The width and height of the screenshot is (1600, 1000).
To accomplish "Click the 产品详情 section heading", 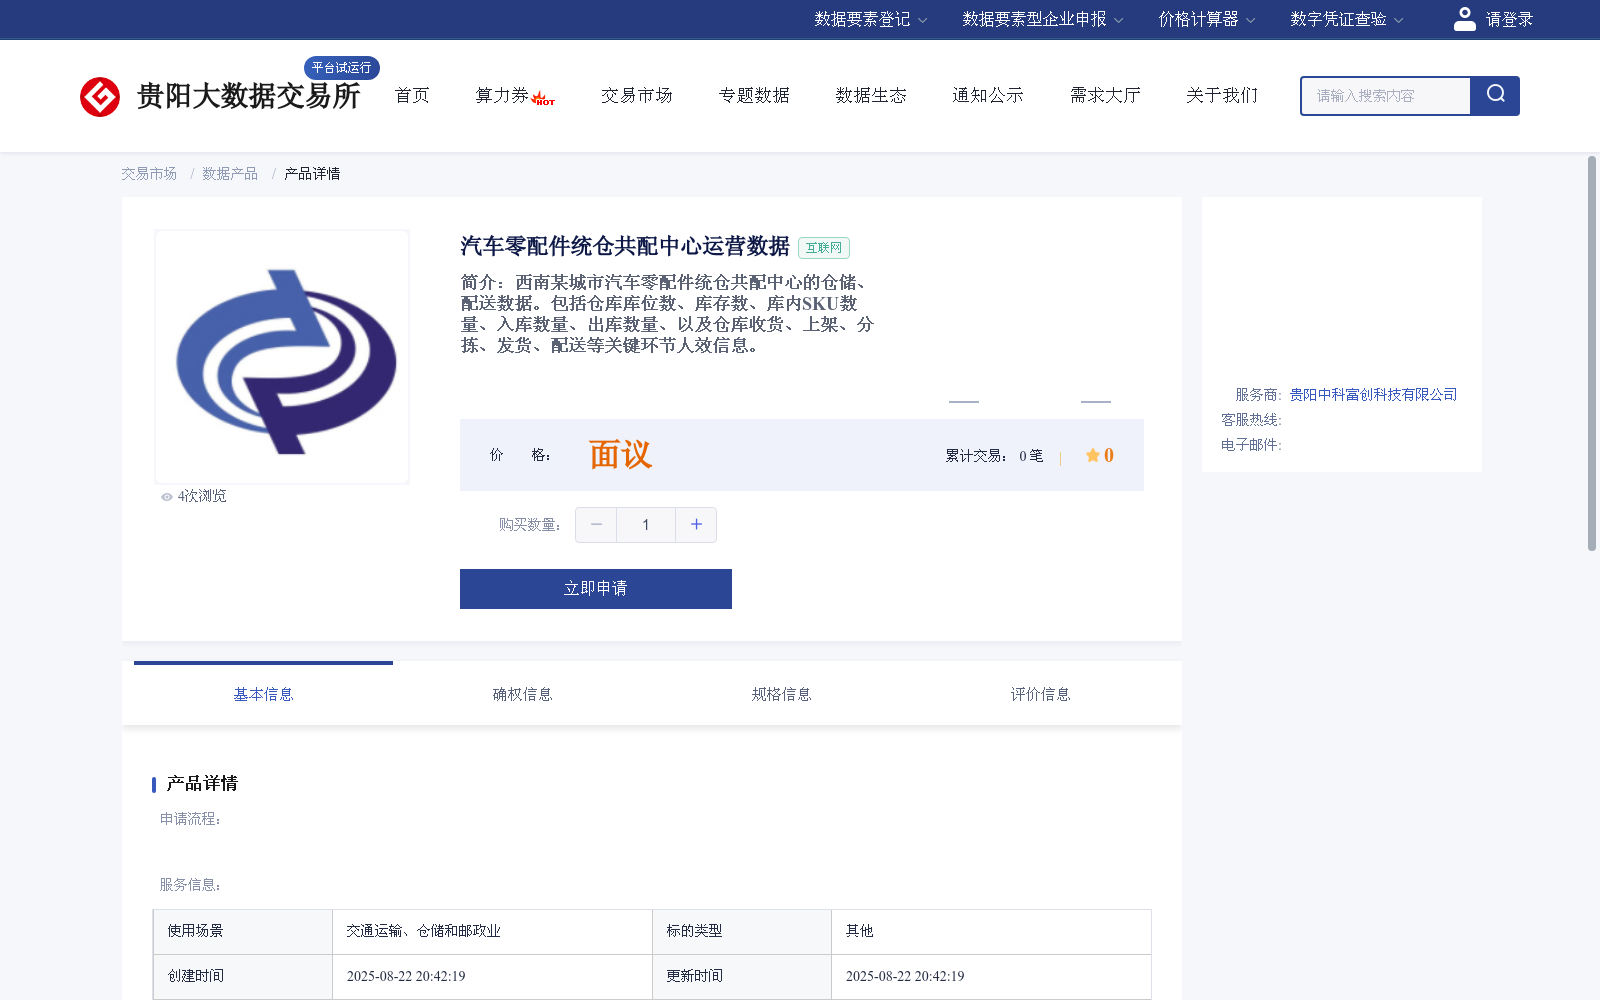I will [x=202, y=784].
